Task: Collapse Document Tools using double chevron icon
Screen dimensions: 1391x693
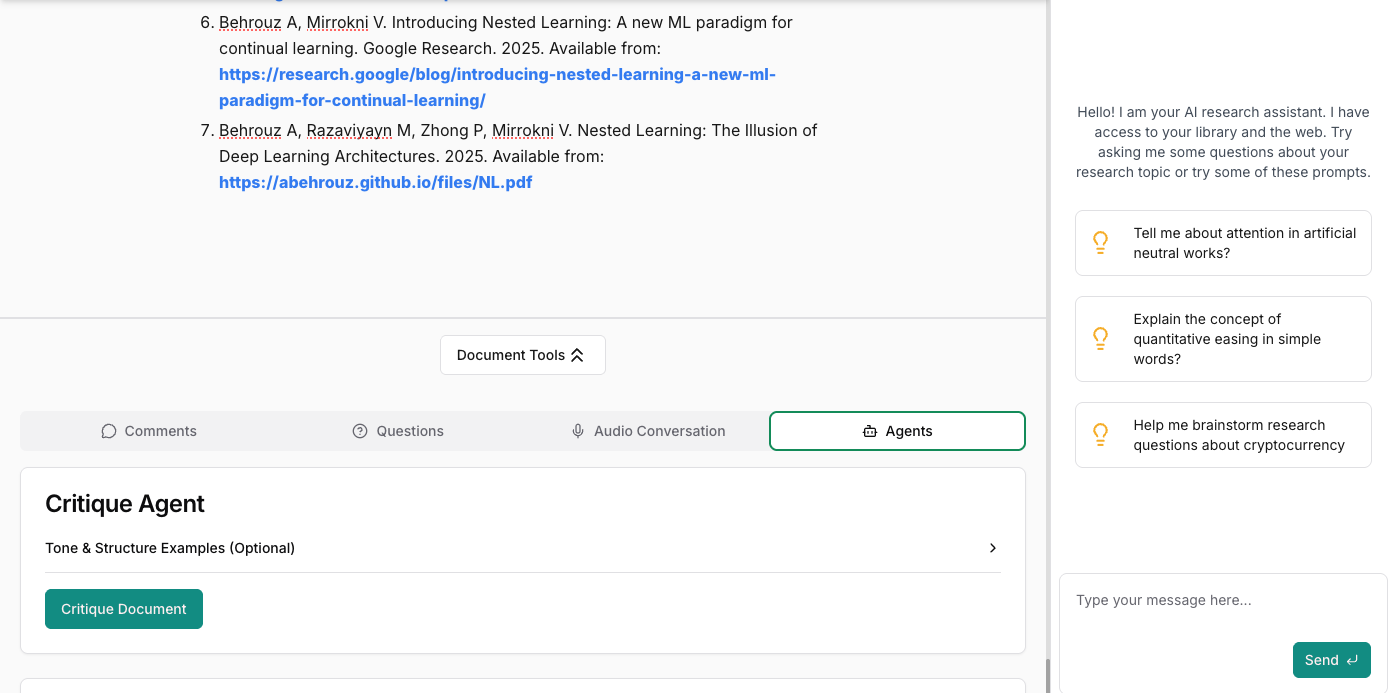Action: coord(577,355)
